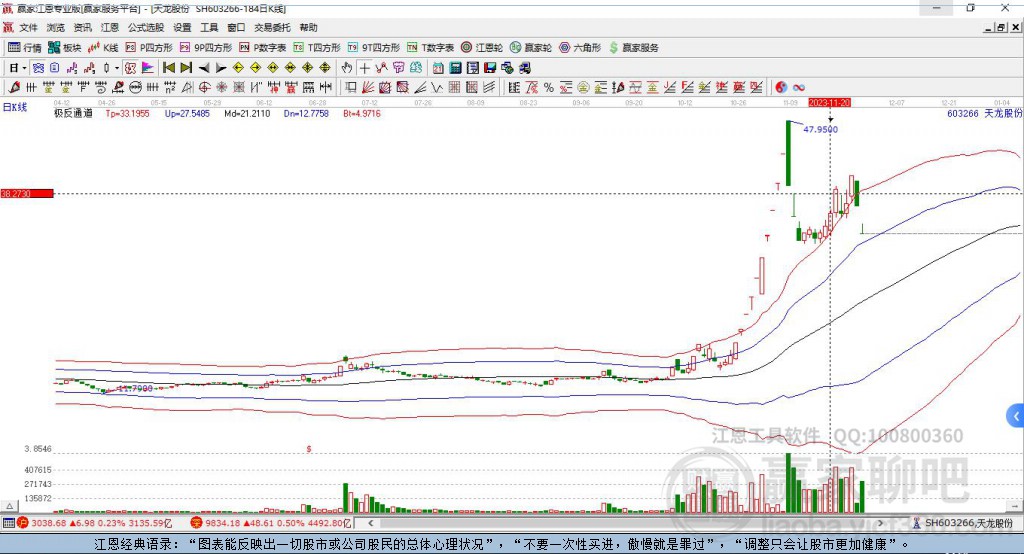Open the P四方形 tool
Screen dimensions: 1024x554
(149, 48)
